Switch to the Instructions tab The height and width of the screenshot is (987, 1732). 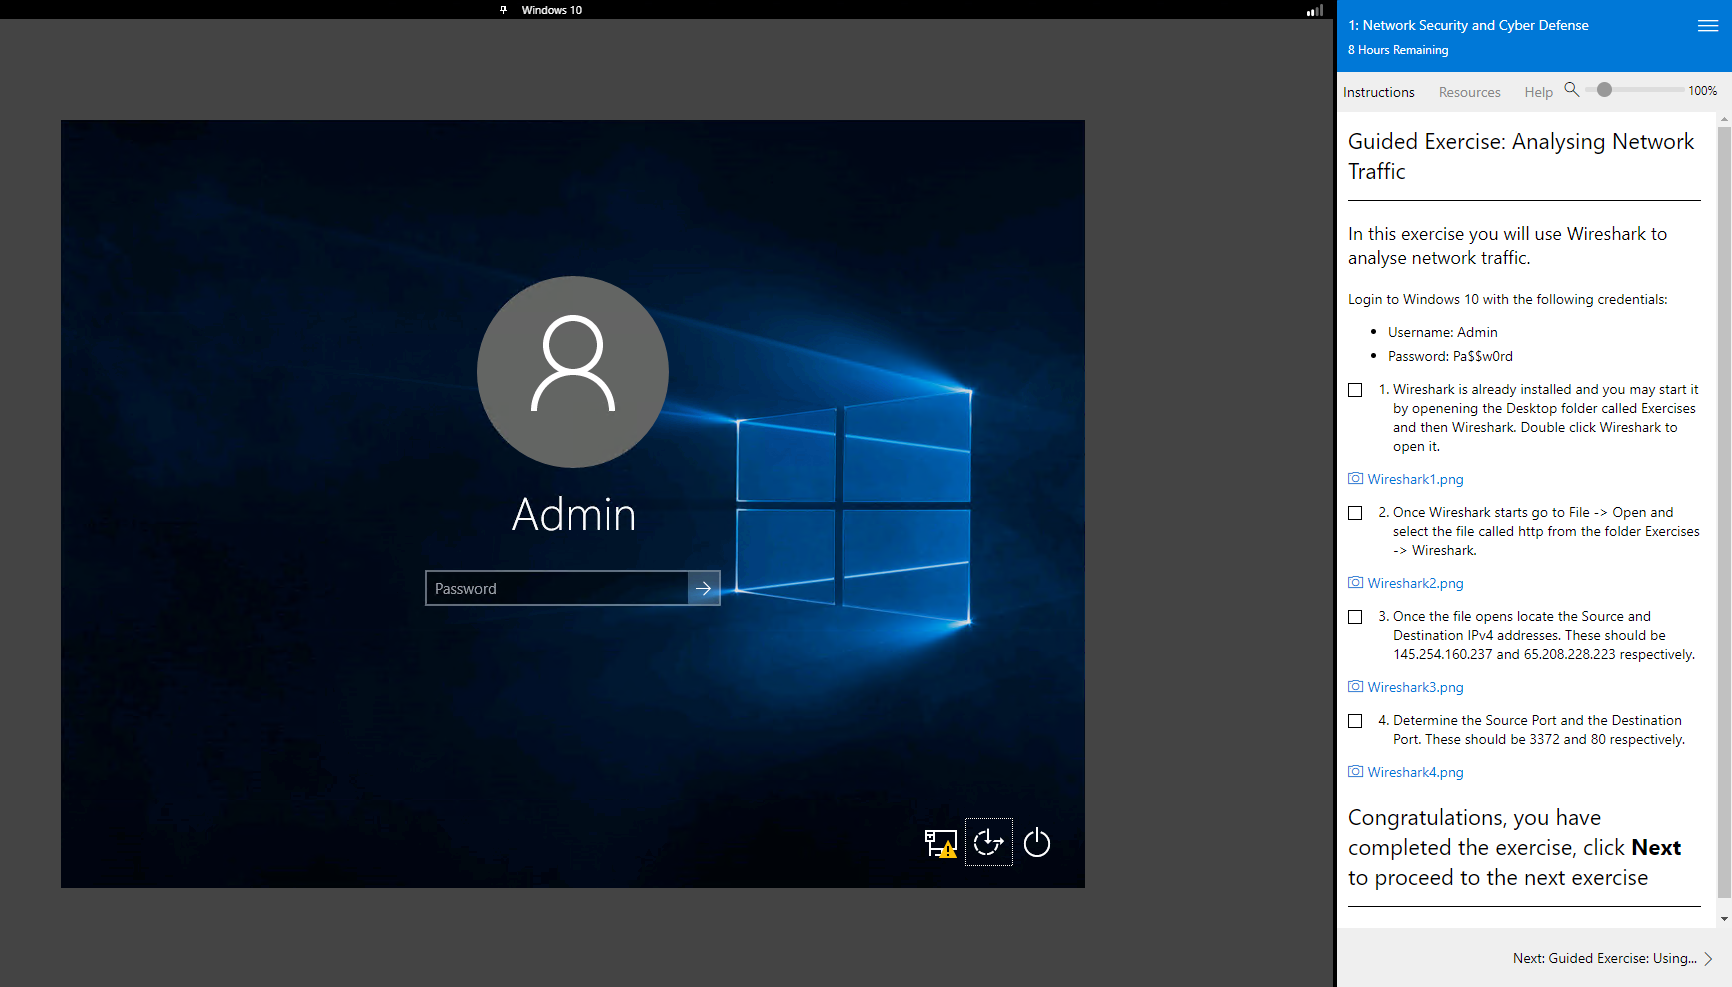(x=1378, y=92)
